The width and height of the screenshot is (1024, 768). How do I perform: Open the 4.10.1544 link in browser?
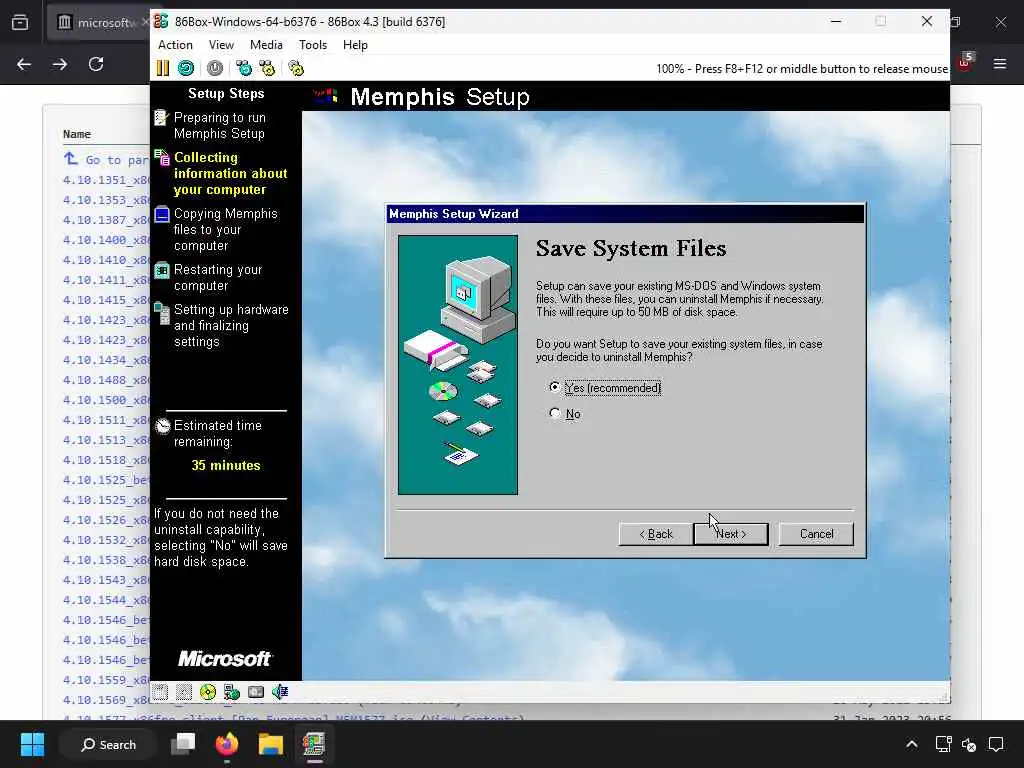106,600
